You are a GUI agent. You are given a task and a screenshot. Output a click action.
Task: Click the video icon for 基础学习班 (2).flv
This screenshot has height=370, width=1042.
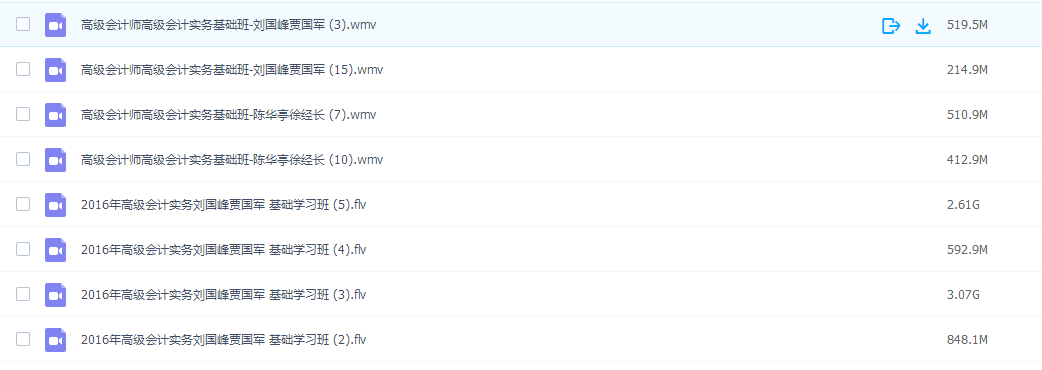click(56, 340)
